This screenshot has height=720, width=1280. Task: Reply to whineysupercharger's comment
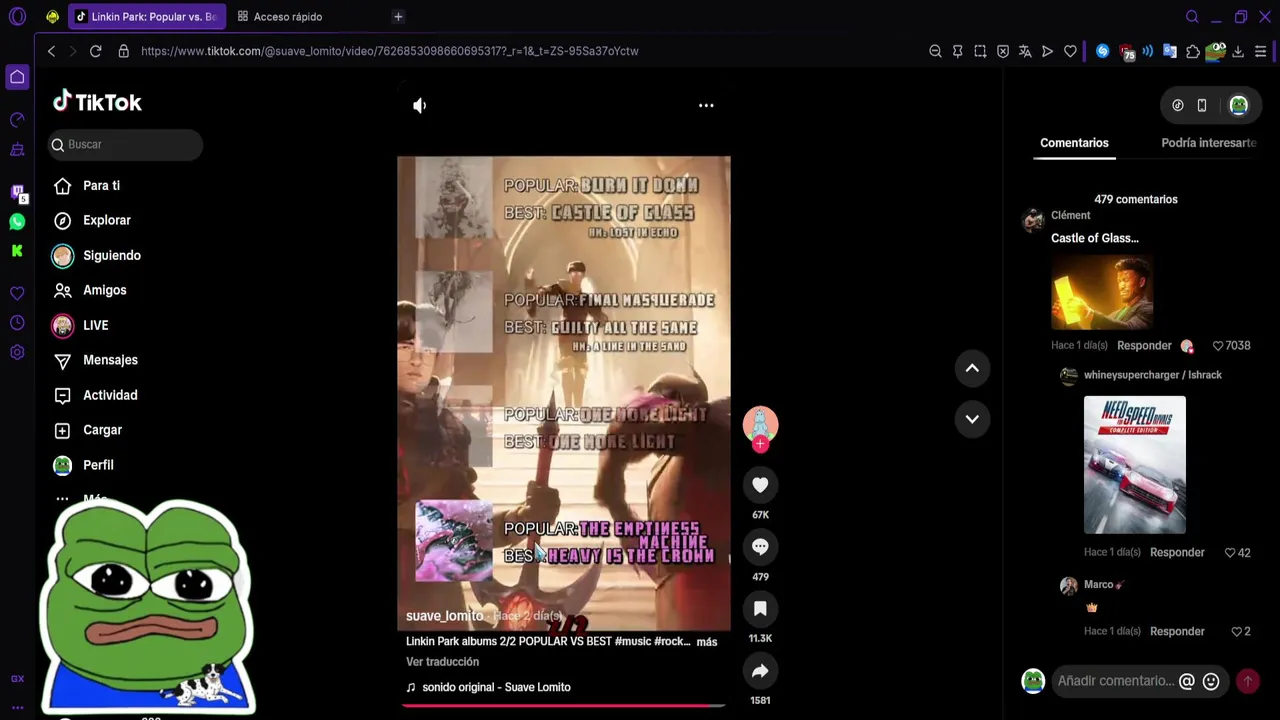(1177, 553)
